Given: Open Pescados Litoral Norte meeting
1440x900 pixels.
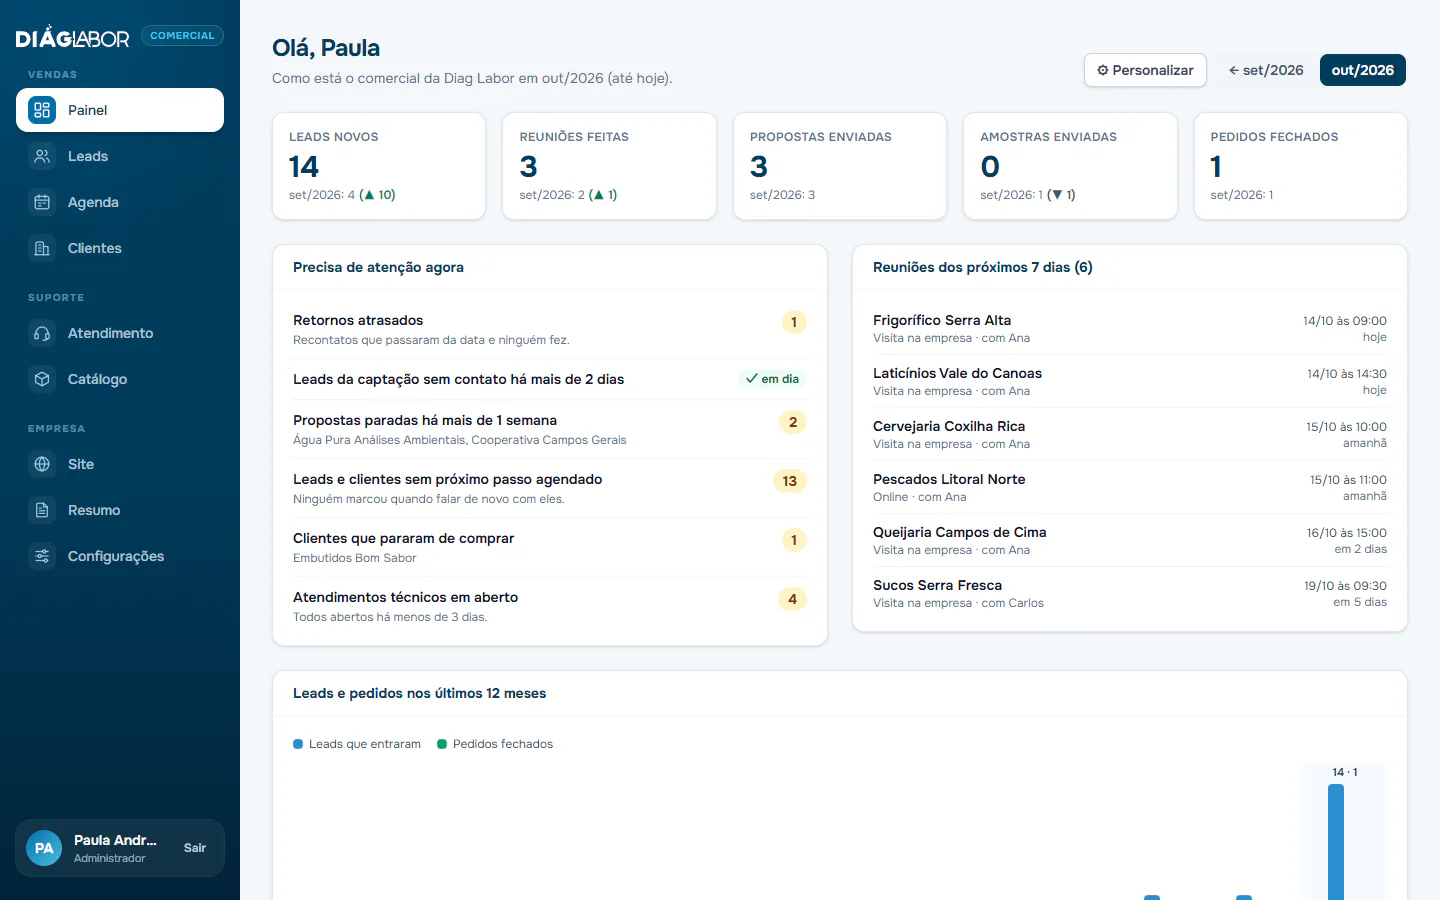Looking at the screenshot, I should point(1130,487).
